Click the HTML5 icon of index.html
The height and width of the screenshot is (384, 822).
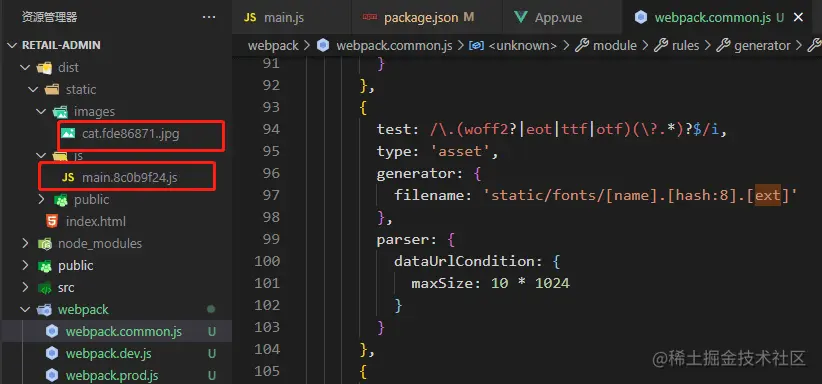coord(52,222)
